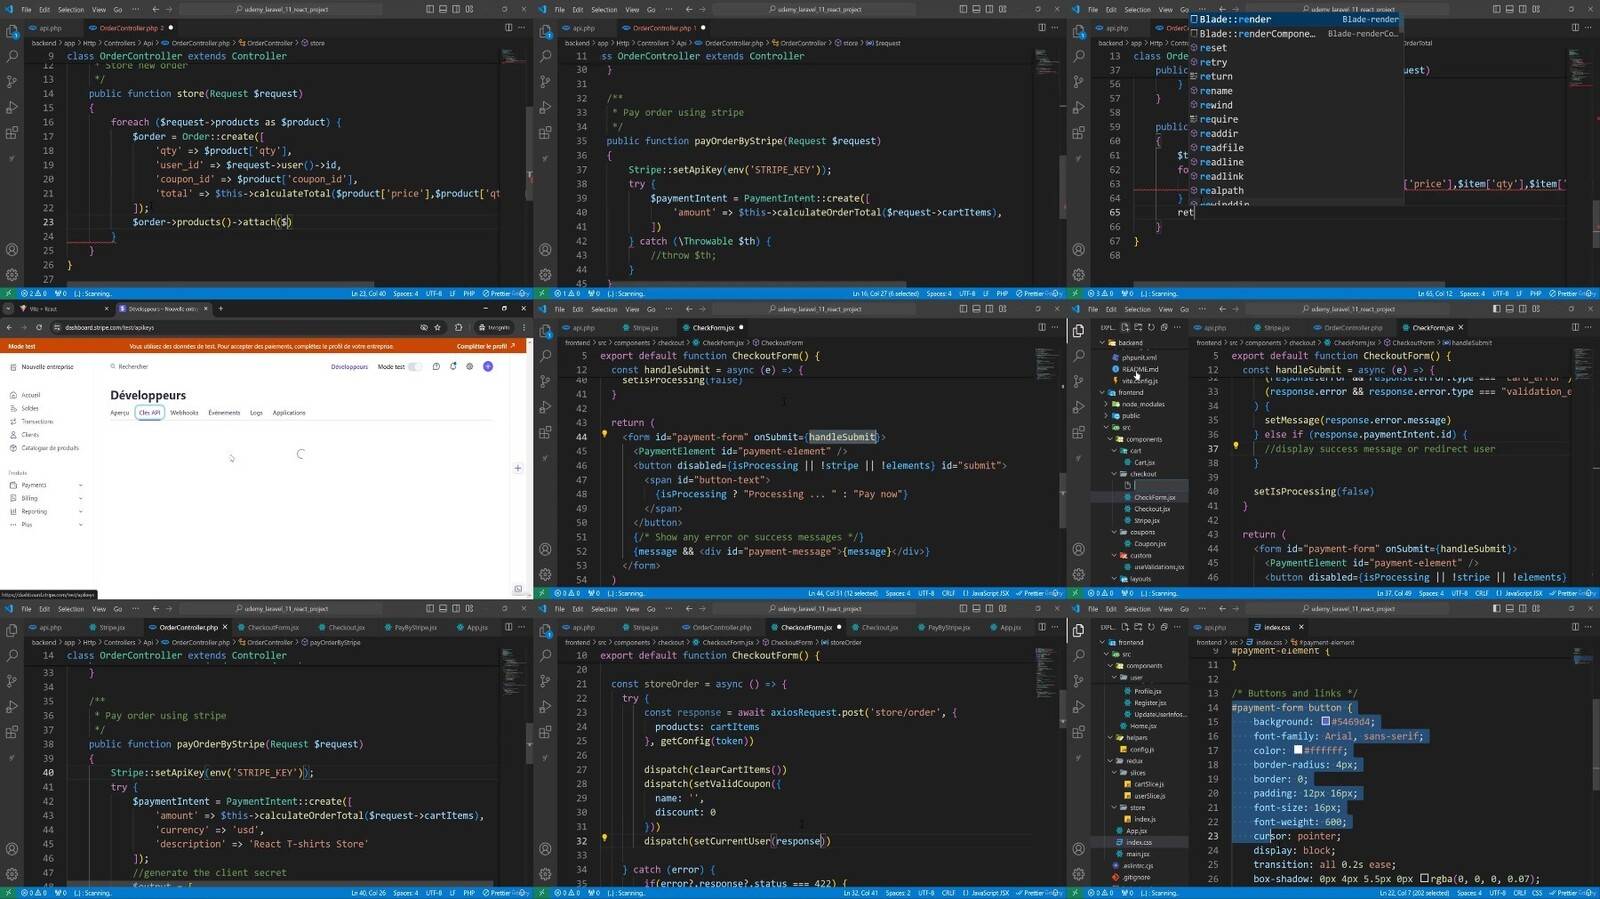Click the new file name input under checkout folder
Screen dimensions: 1600x899
click(1160, 485)
